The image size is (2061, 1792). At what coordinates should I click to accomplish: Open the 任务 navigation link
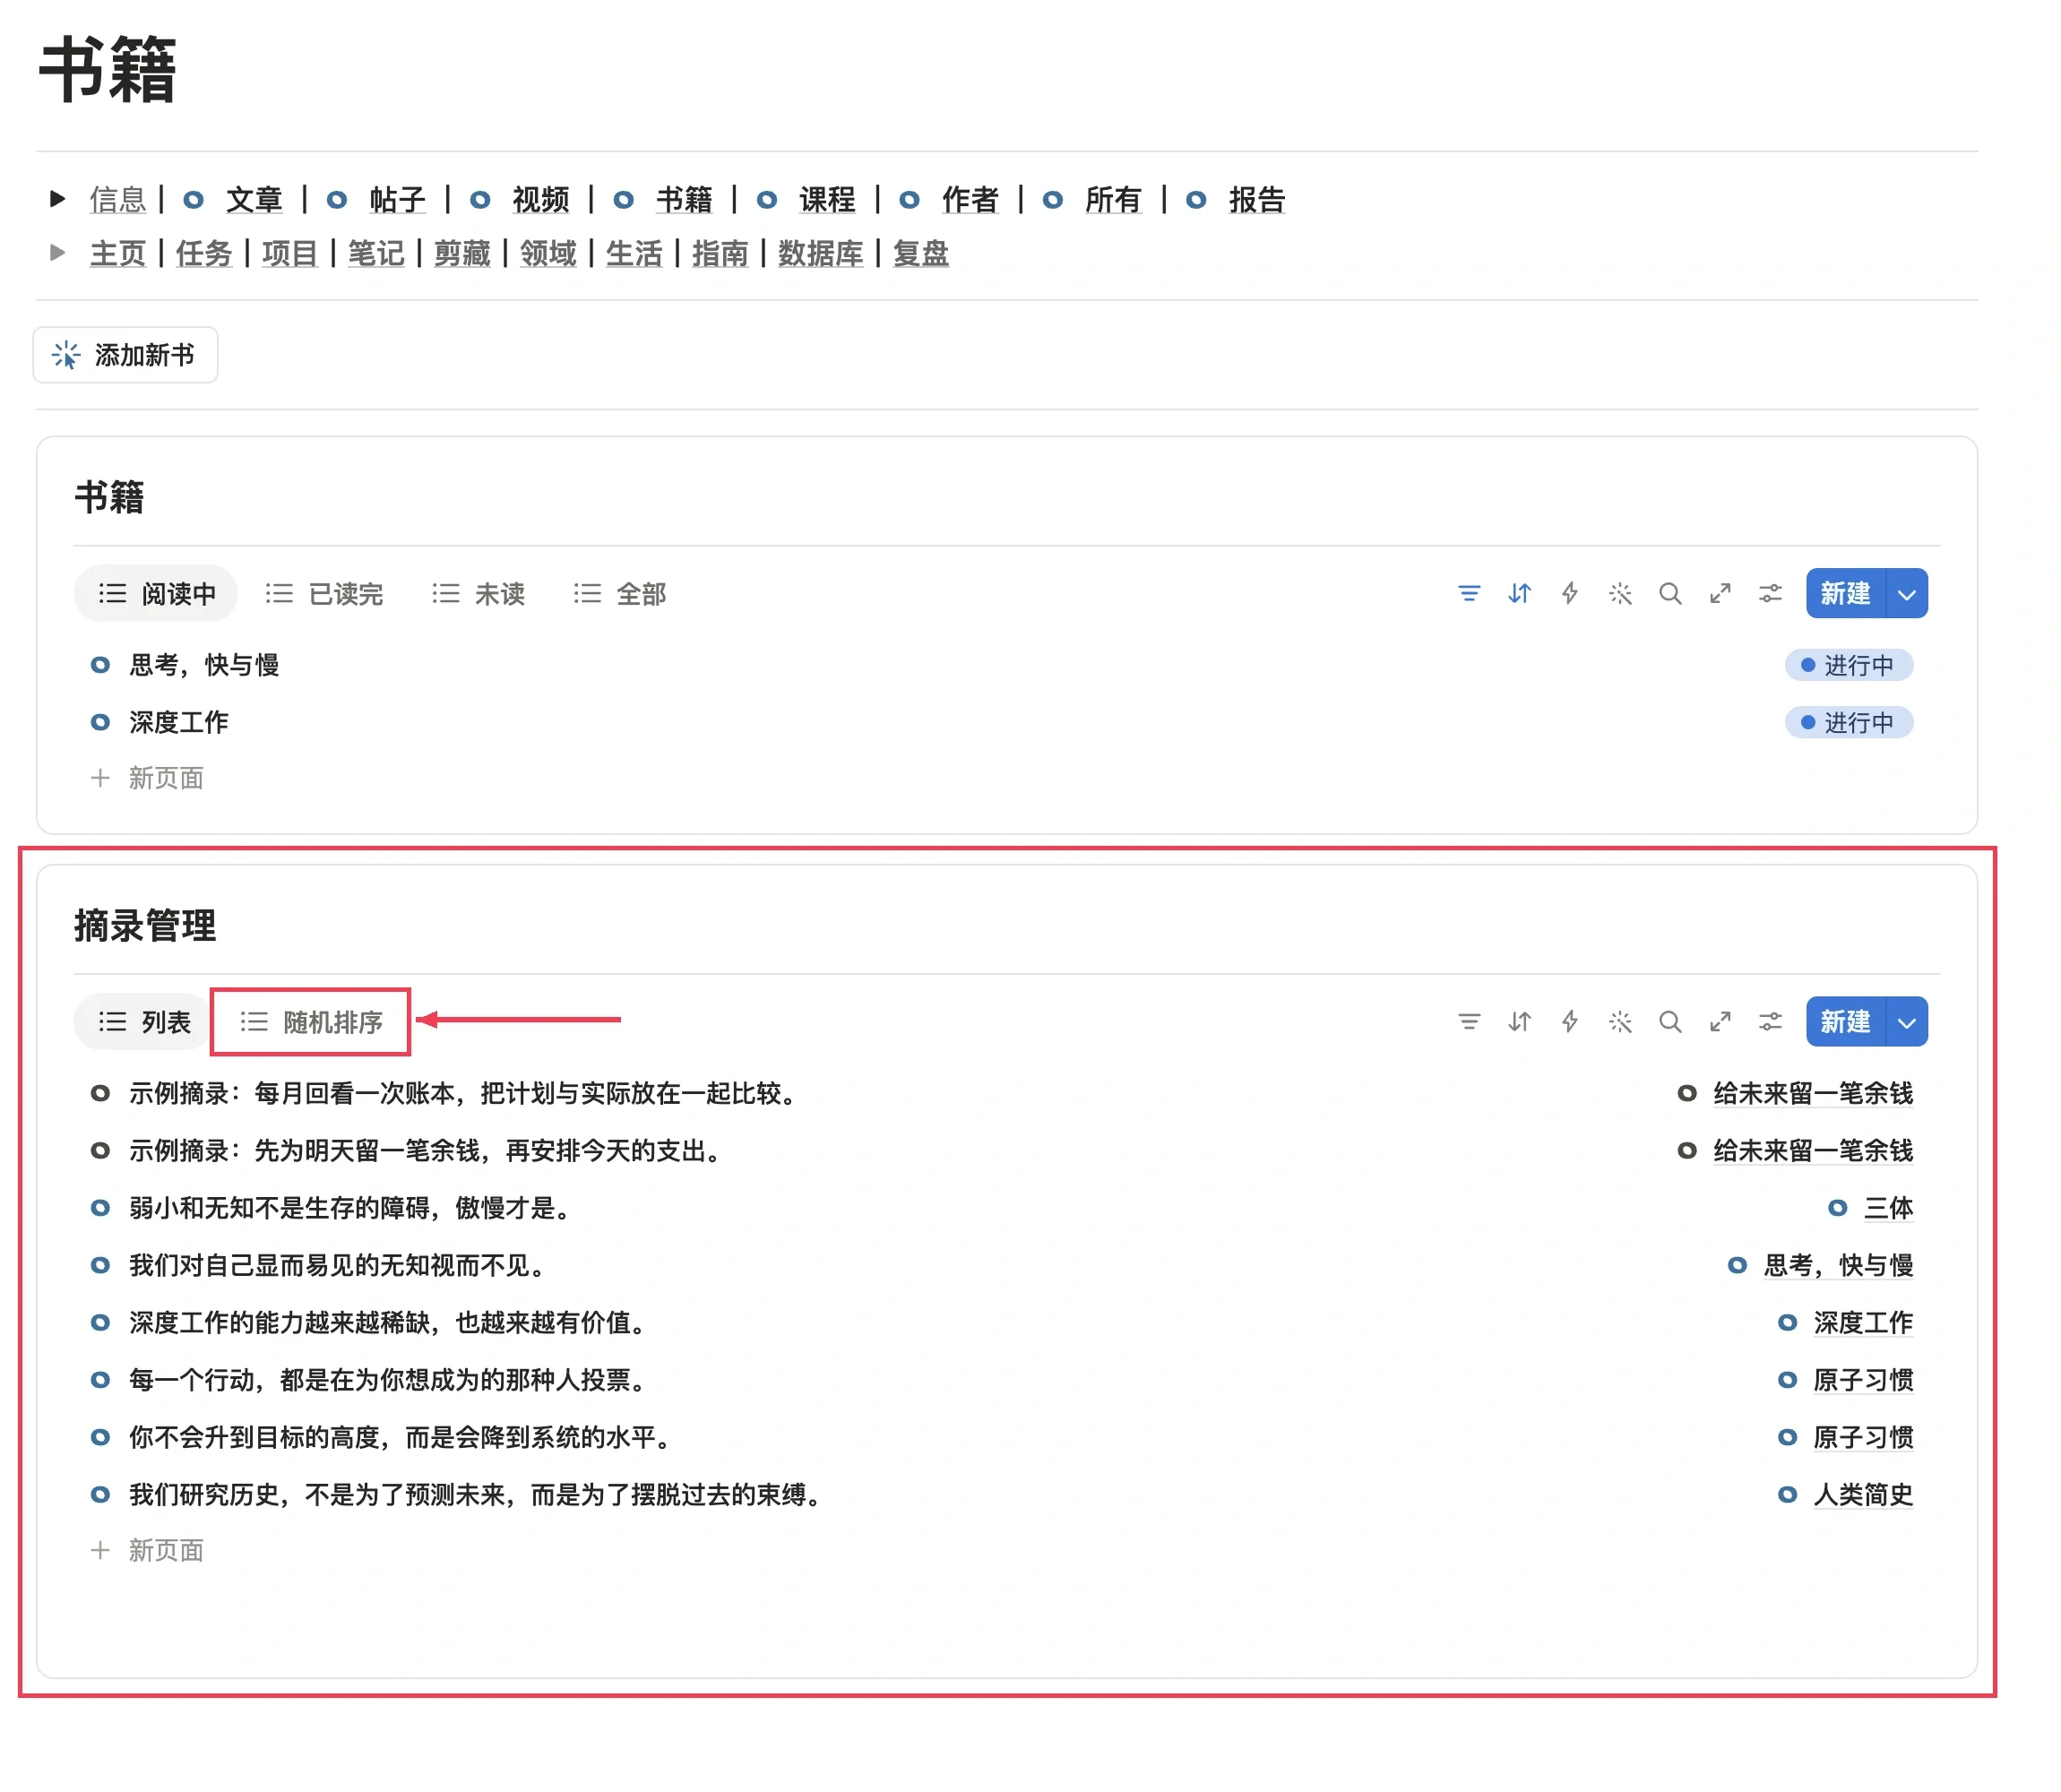pos(204,253)
